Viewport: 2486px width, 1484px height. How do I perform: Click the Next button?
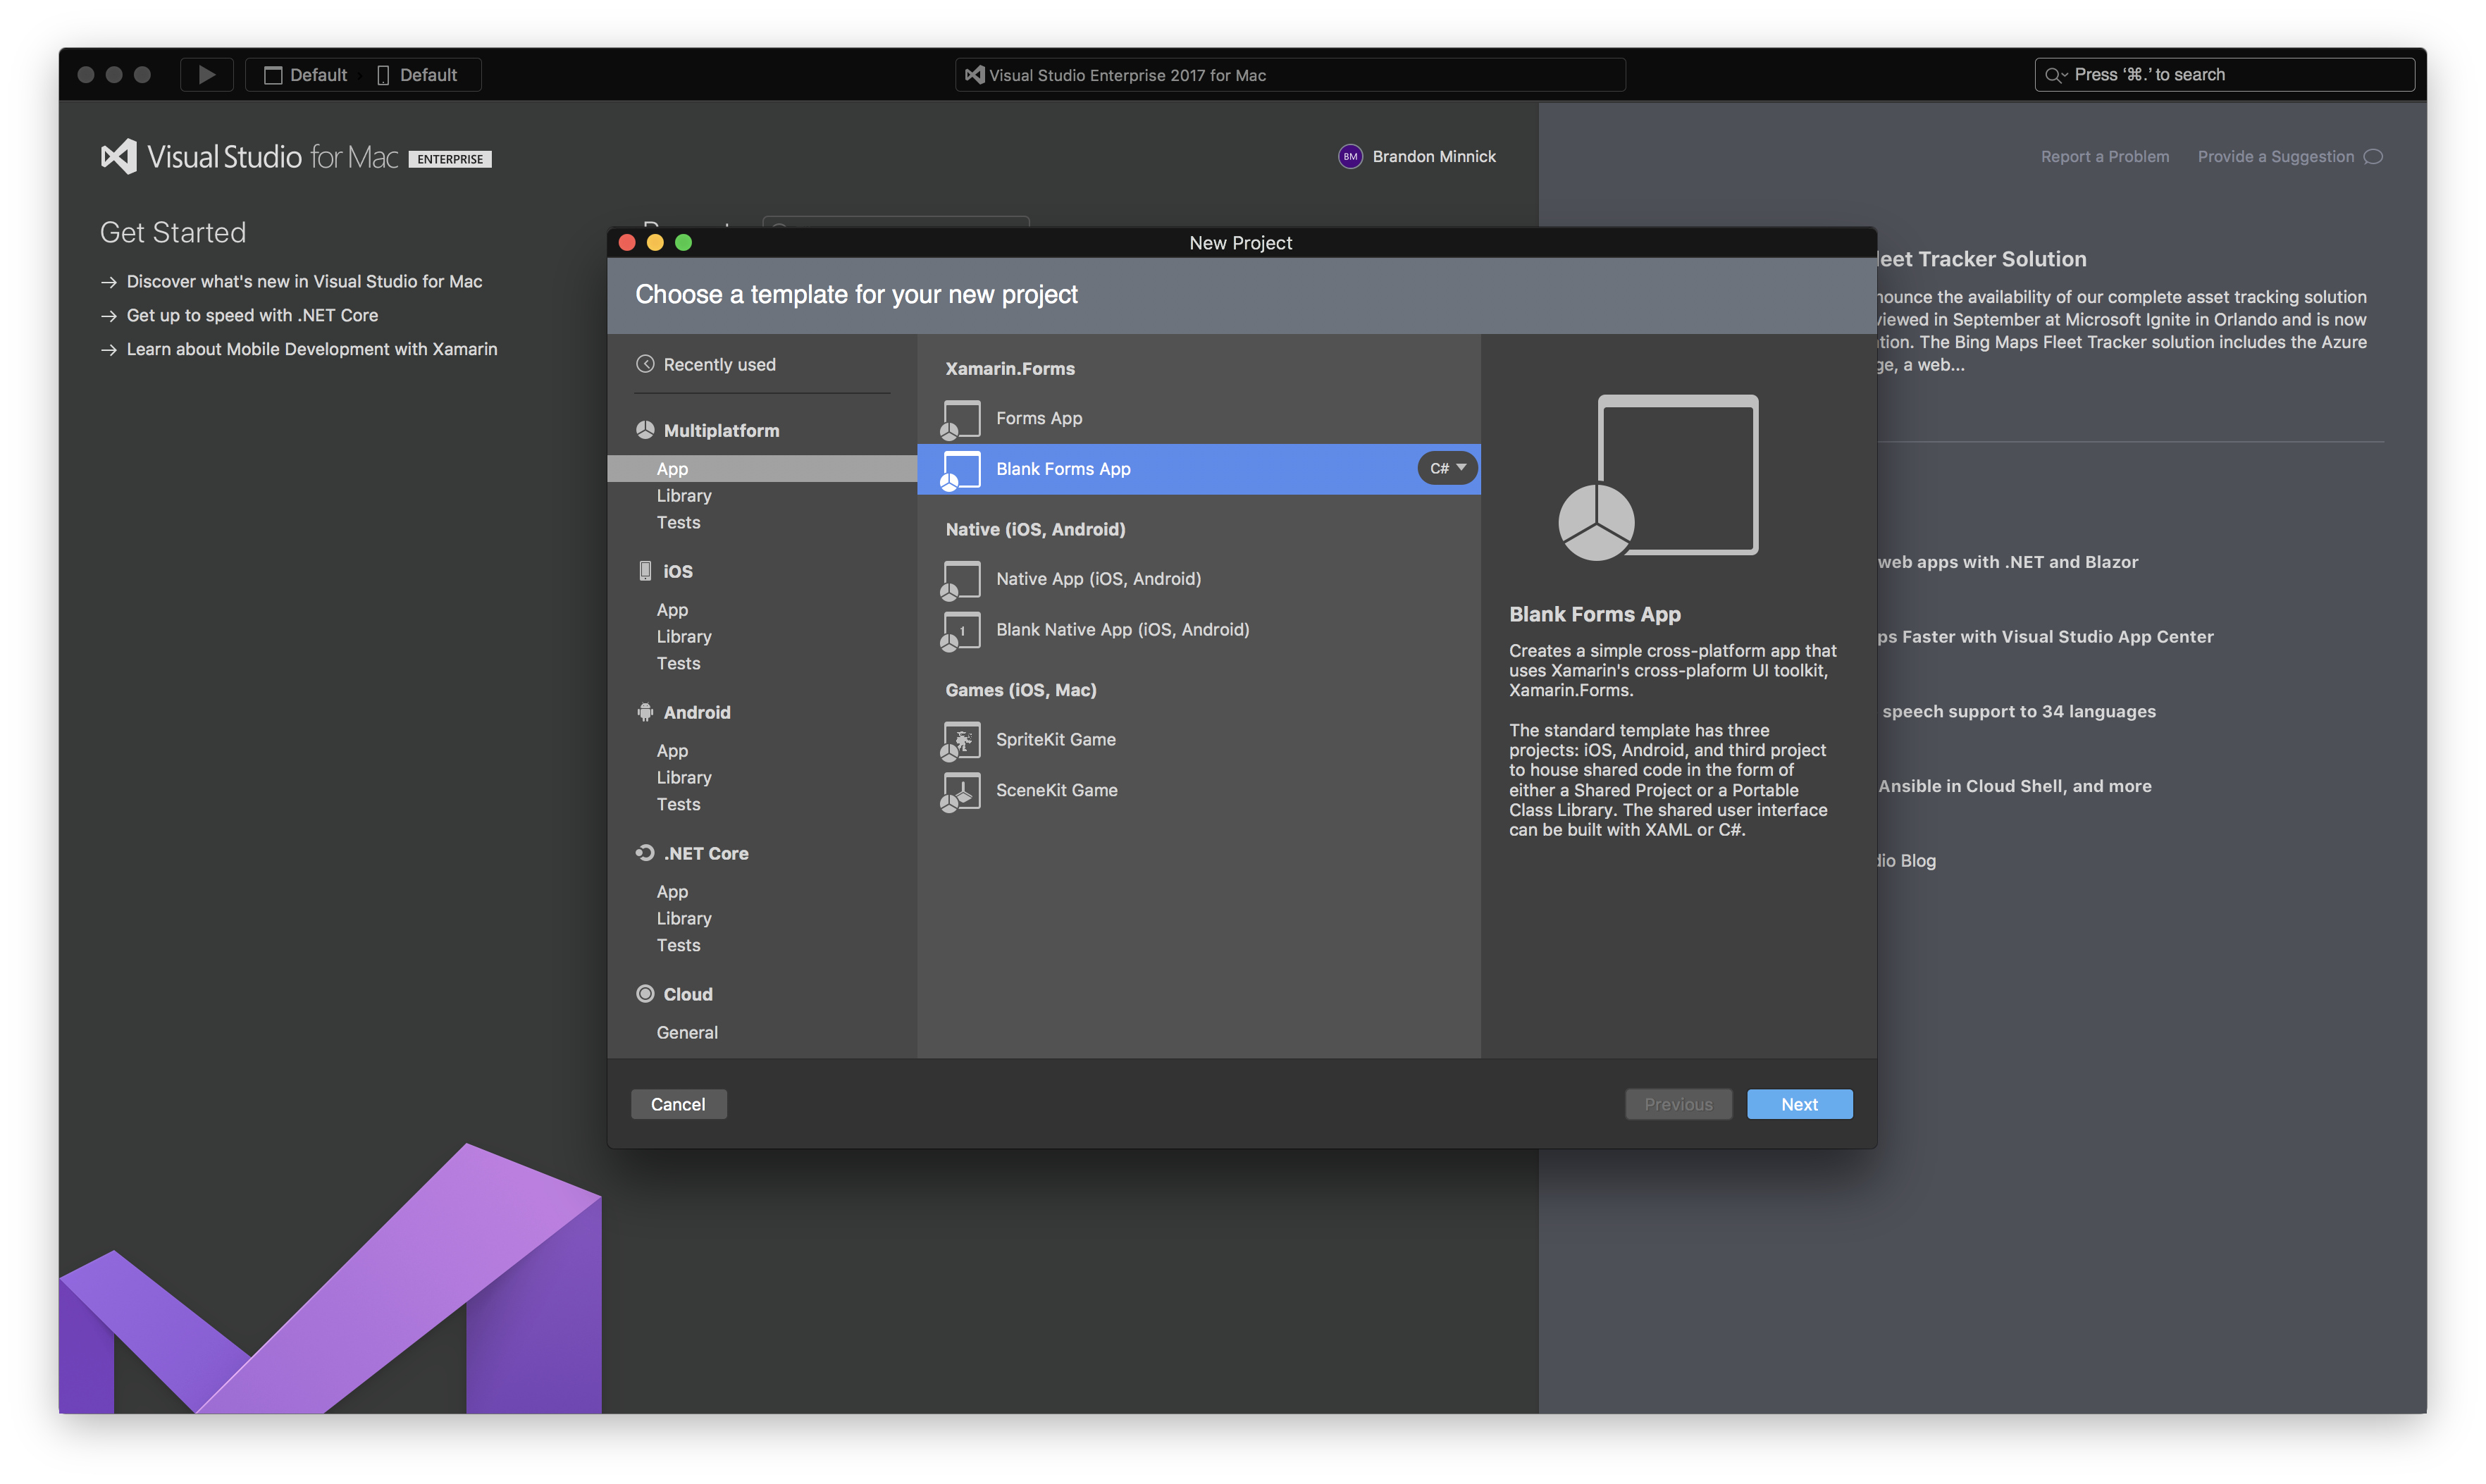[x=1799, y=1104]
